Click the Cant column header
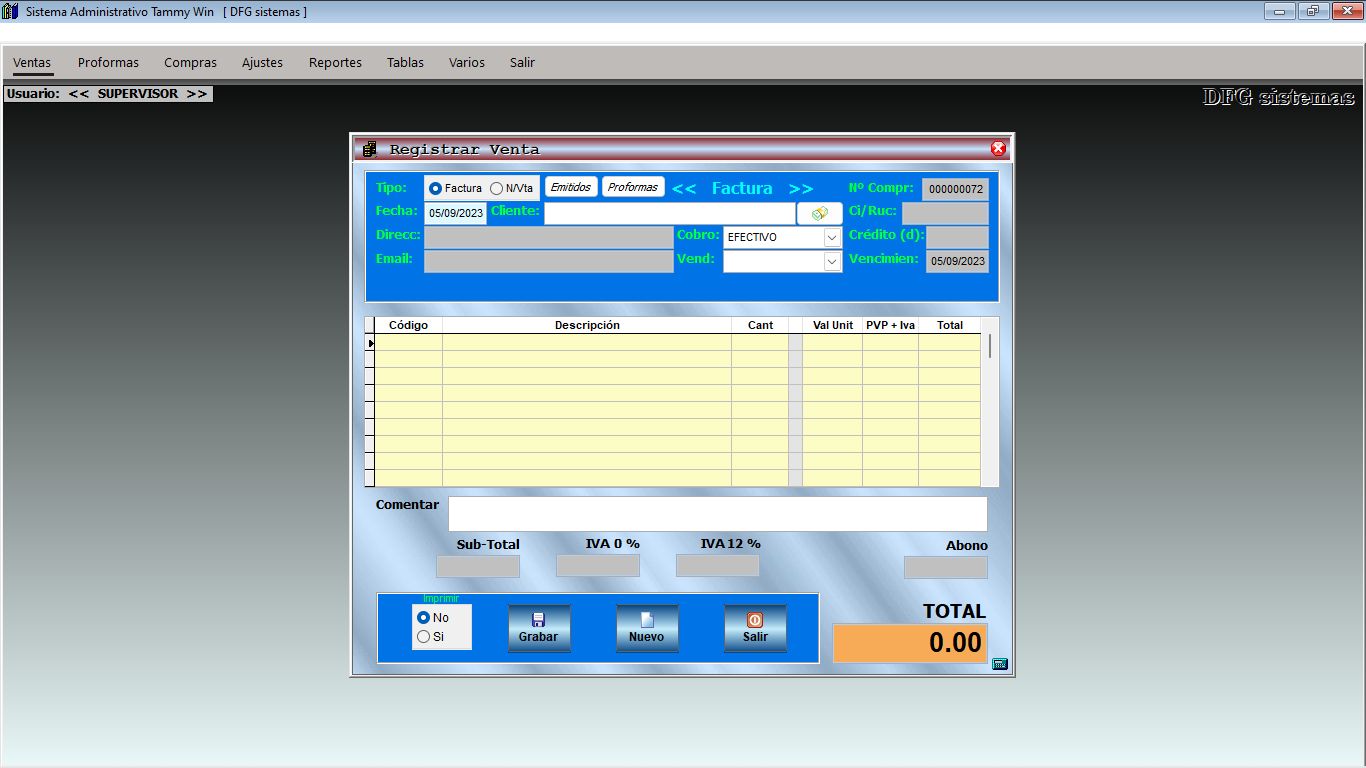The image size is (1366, 768). click(760, 325)
